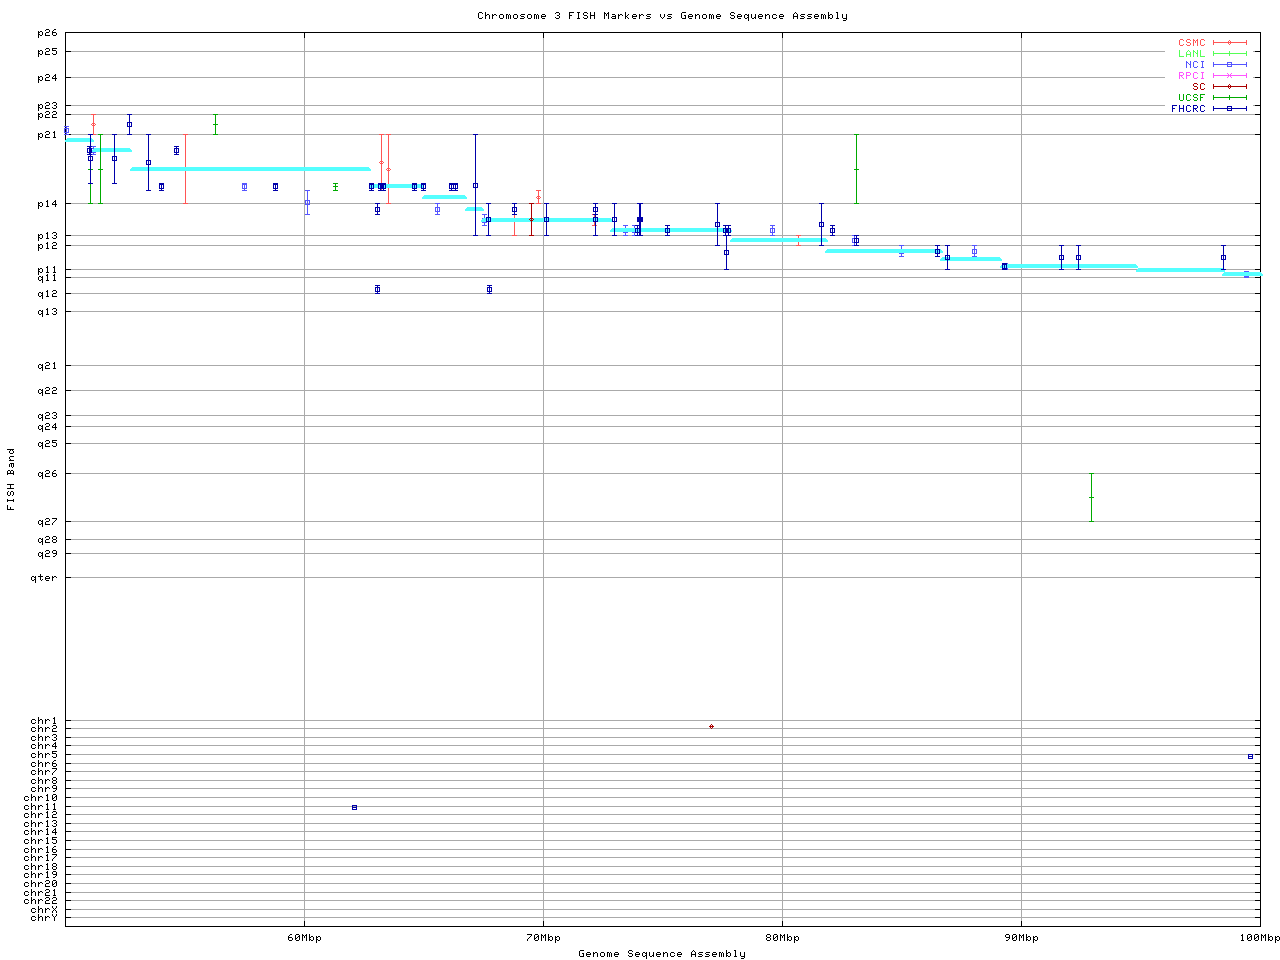Click the FHCRC dark blue legend marker

(1229, 109)
